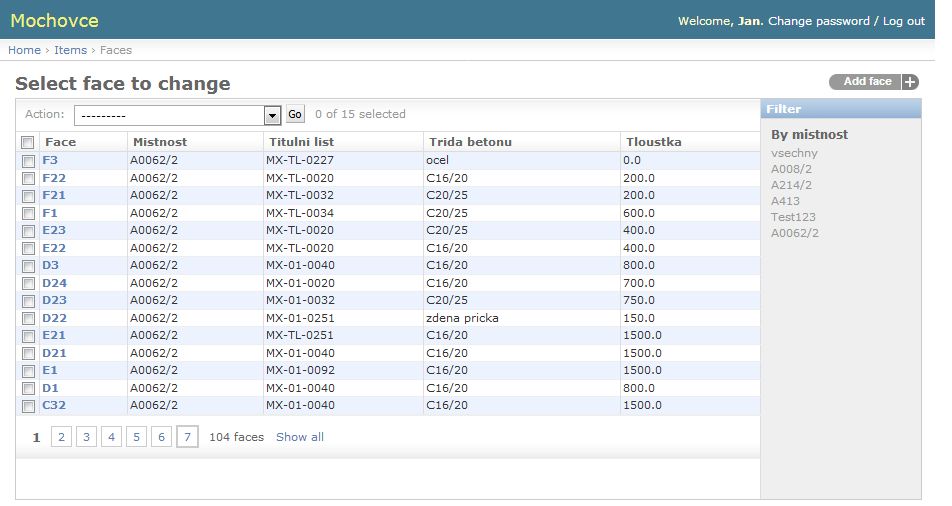The width and height of the screenshot is (952, 506).
Task: Toggle the select-all checkbox in table header
Action: [x=28, y=143]
